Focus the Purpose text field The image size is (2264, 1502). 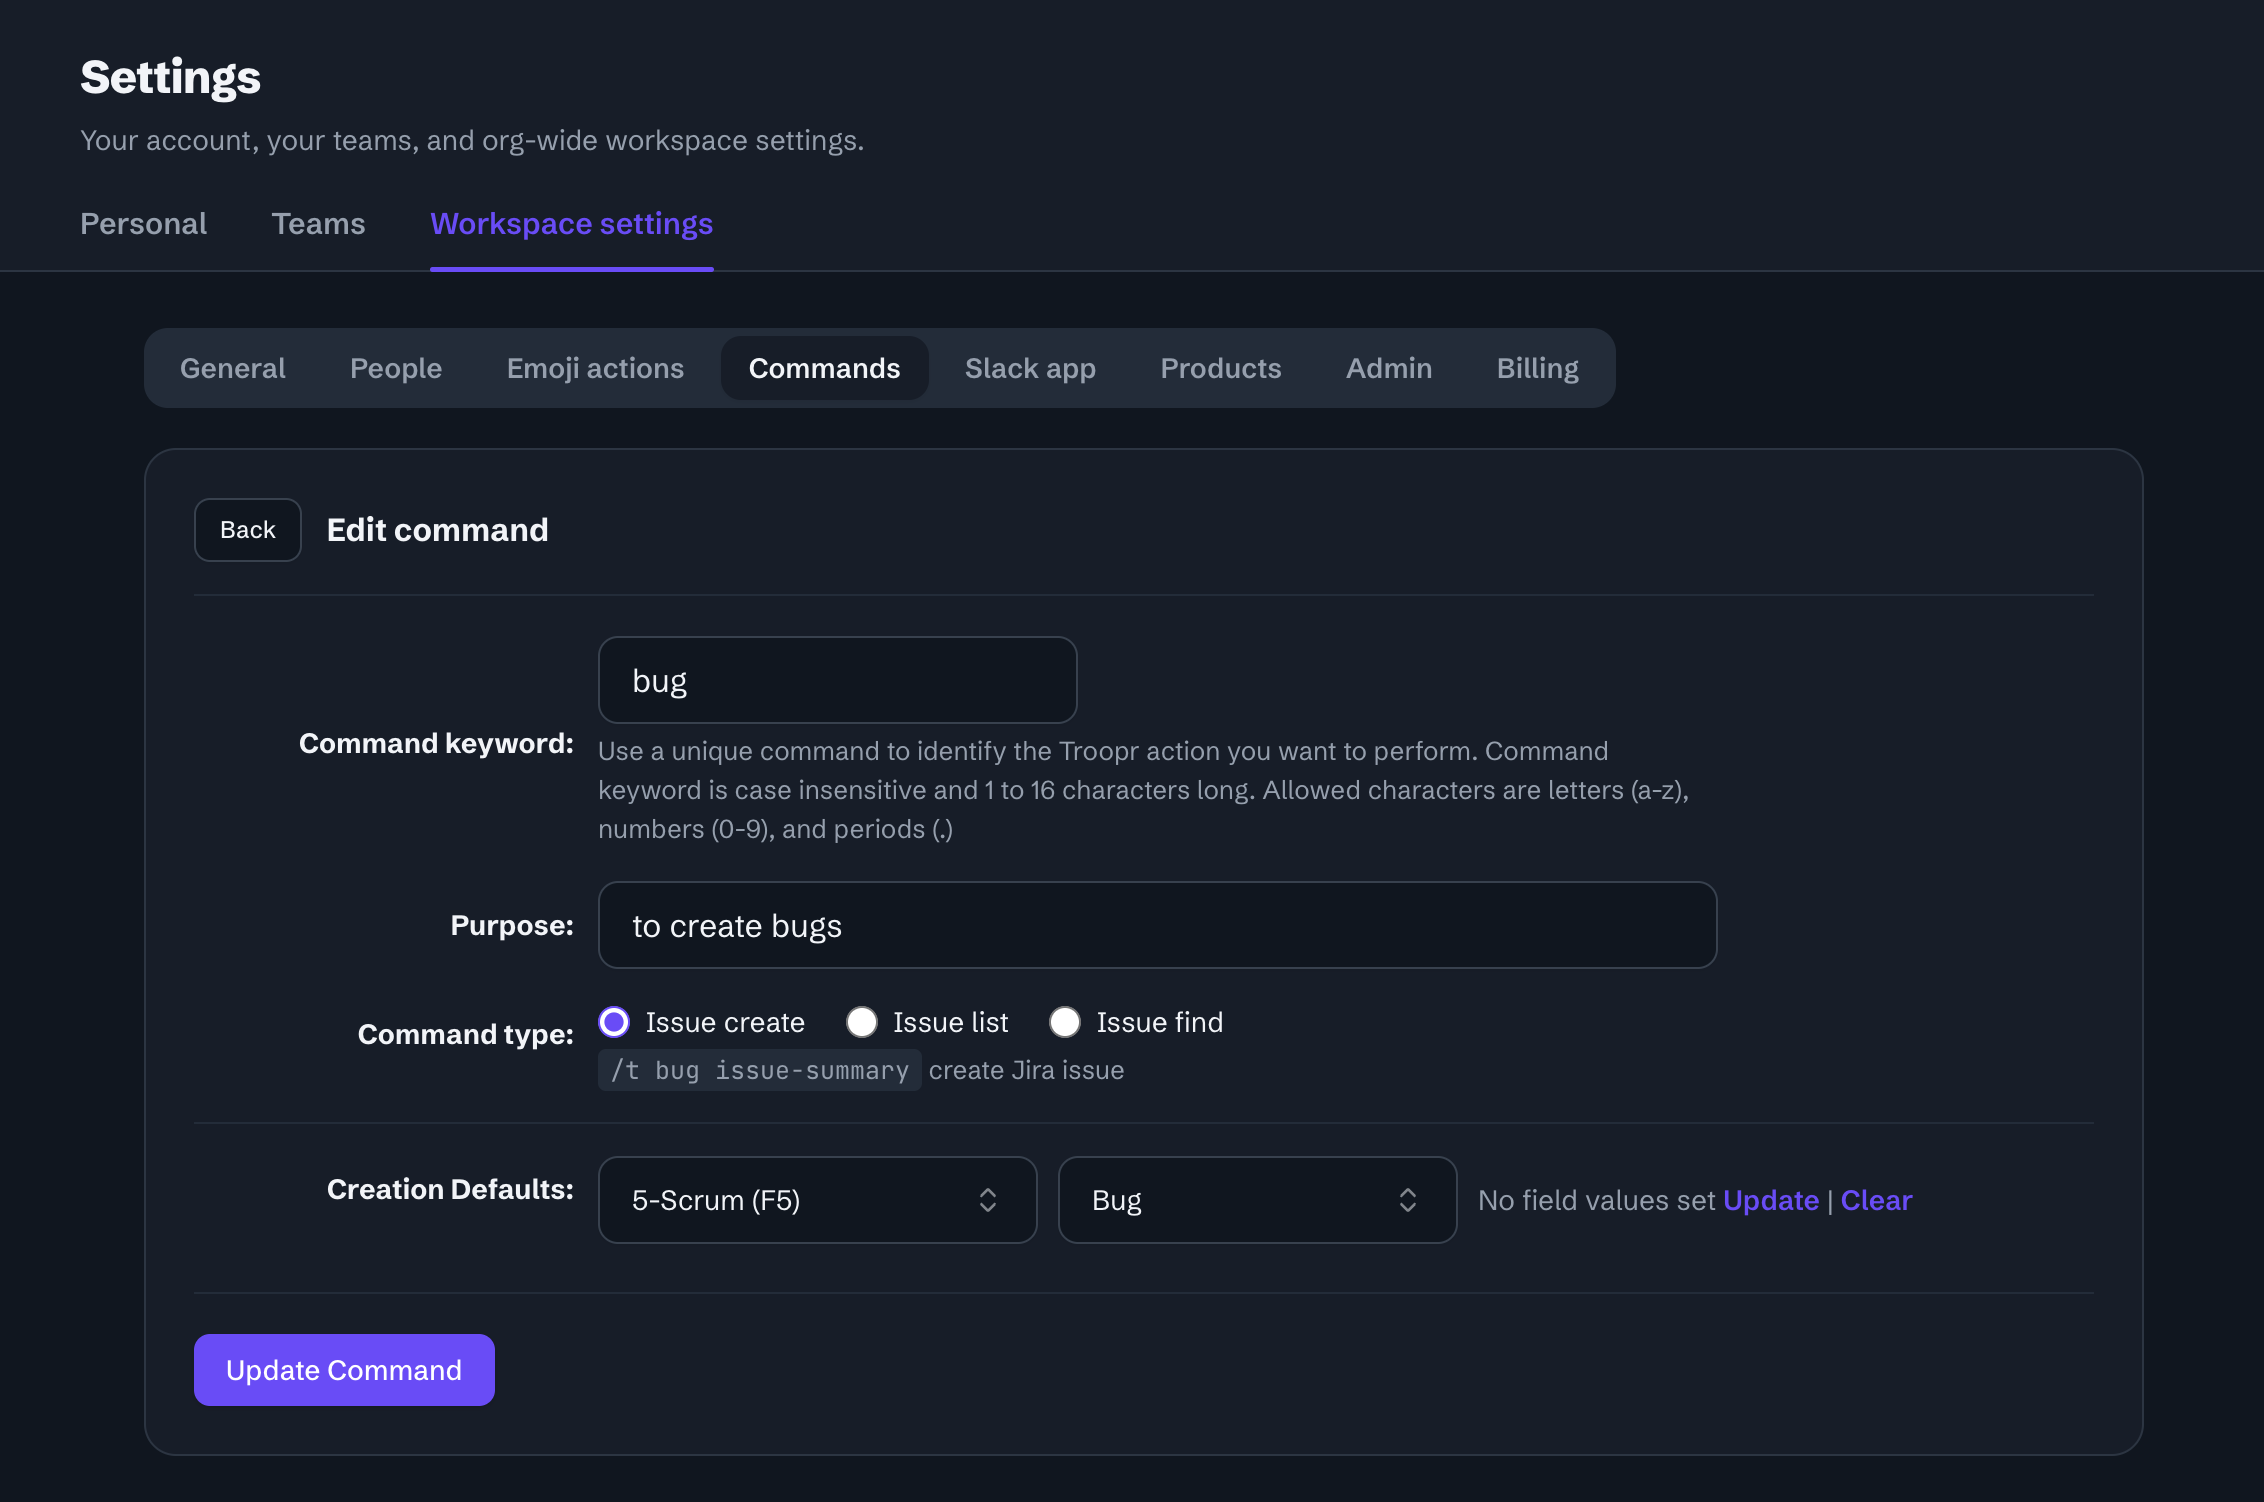[1157, 925]
